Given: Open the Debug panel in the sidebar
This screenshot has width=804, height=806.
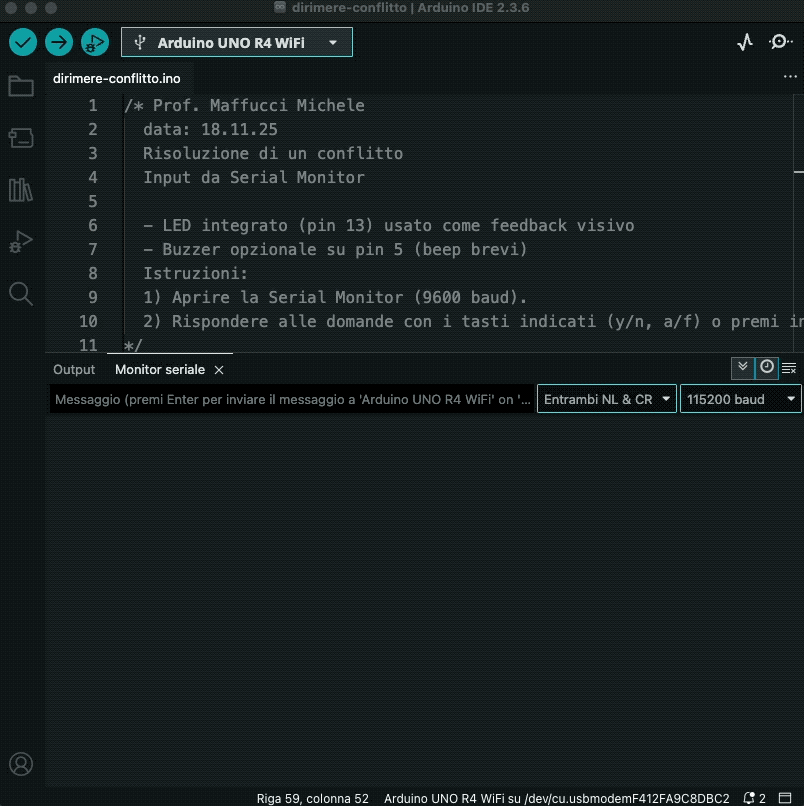Looking at the screenshot, I should (x=20, y=241).
